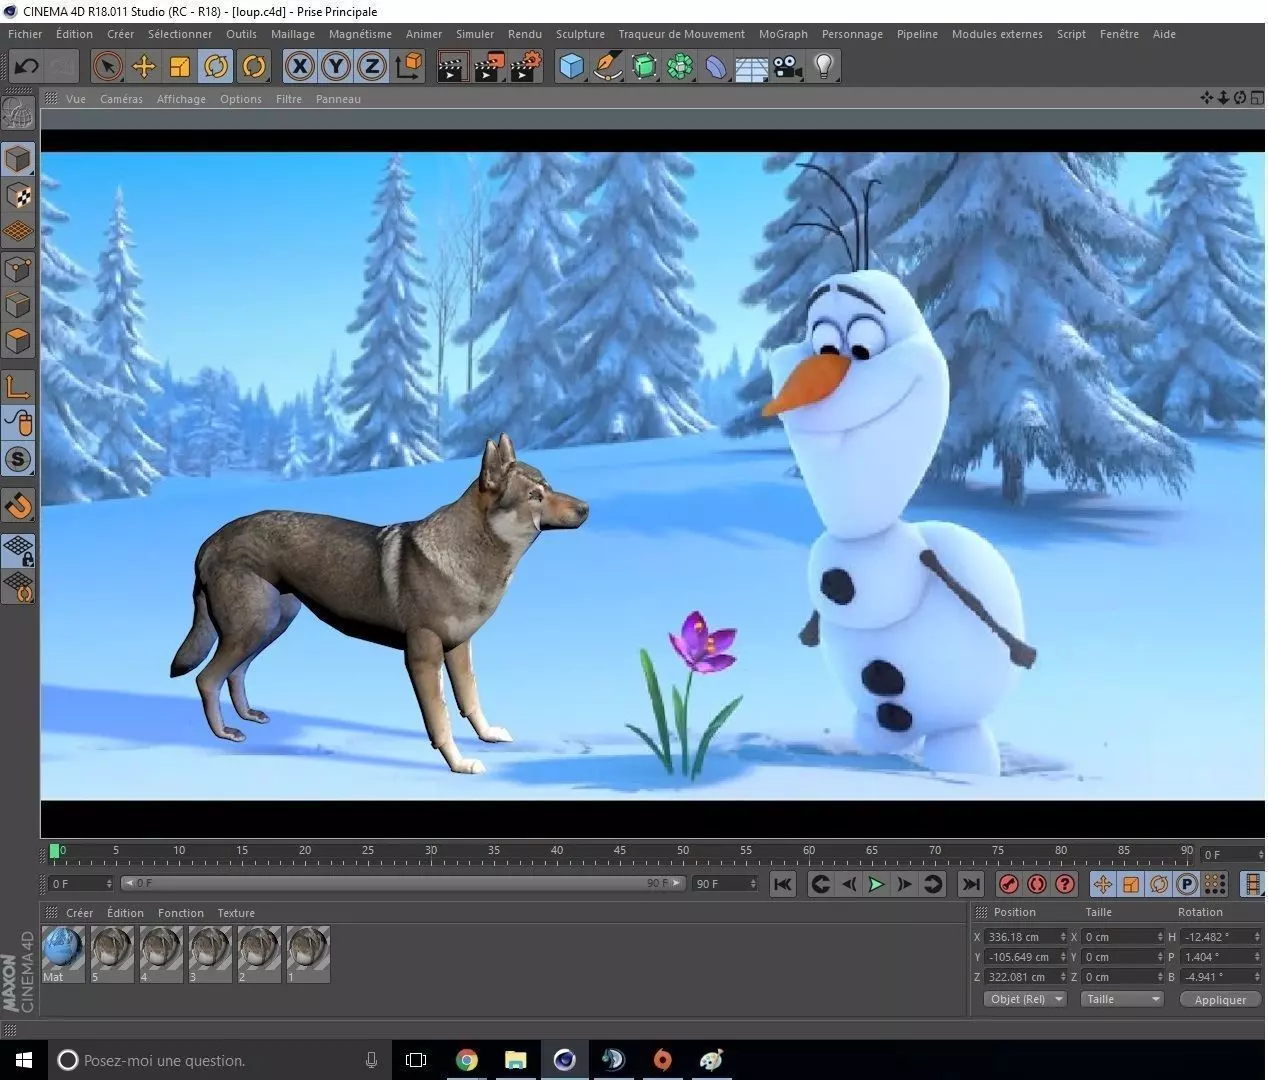Select the Move tool
Image resolution: width=1268 pixels, height=1080 pixels.
pyautogui.click(x=144, y=67)
